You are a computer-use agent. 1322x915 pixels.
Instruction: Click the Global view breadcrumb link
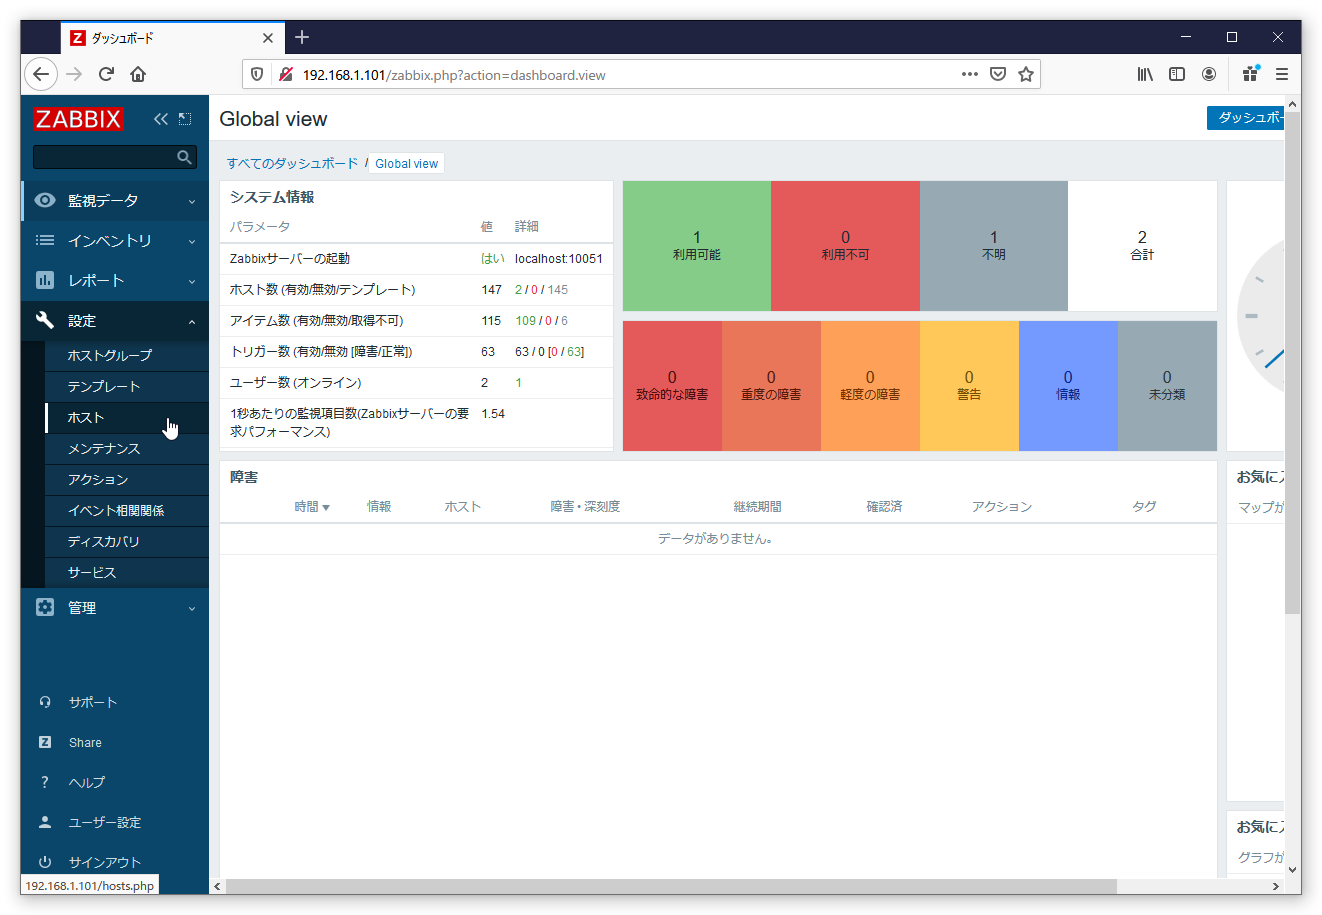[407, 163]
